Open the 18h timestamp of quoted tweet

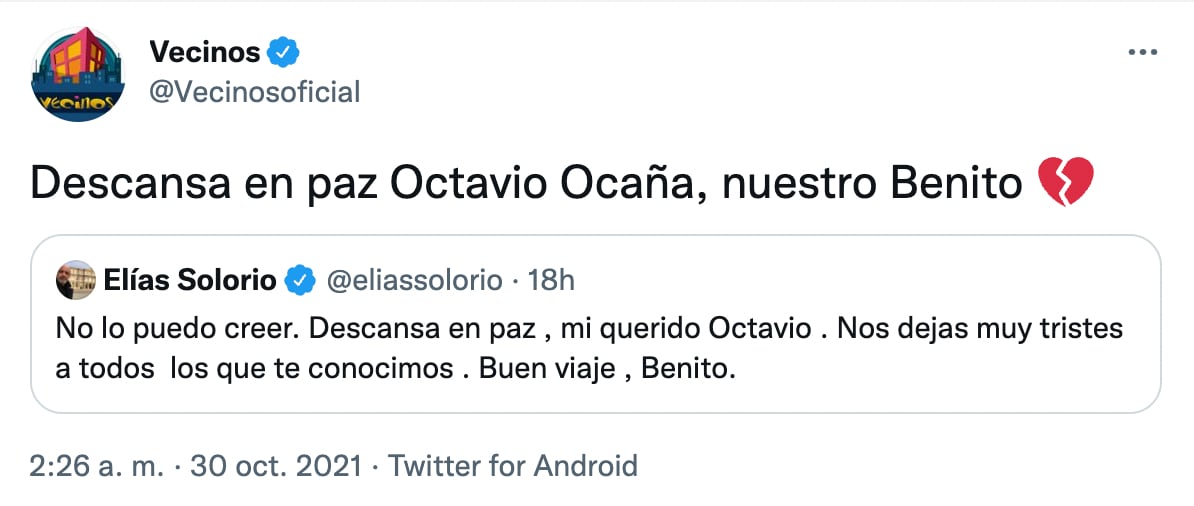point(551,281)
